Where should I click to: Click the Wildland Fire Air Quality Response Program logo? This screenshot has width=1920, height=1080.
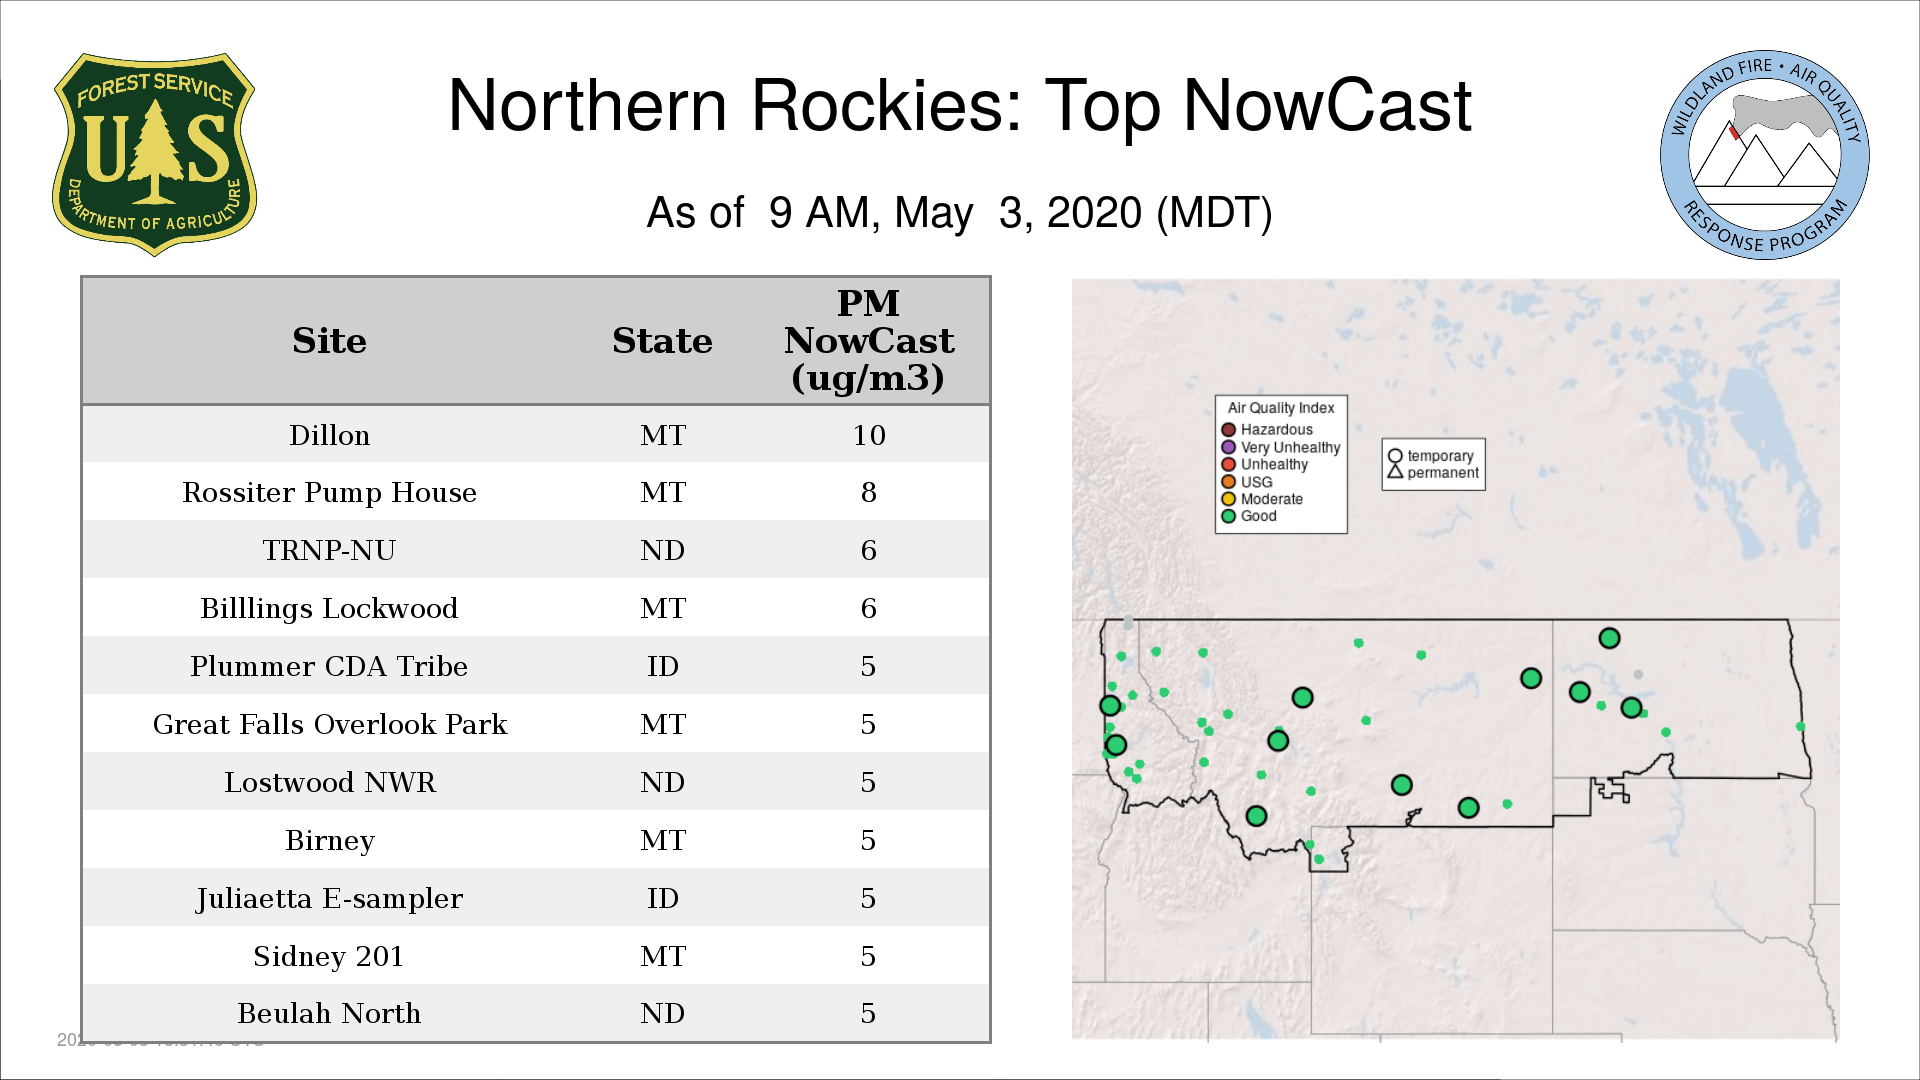1764,155
